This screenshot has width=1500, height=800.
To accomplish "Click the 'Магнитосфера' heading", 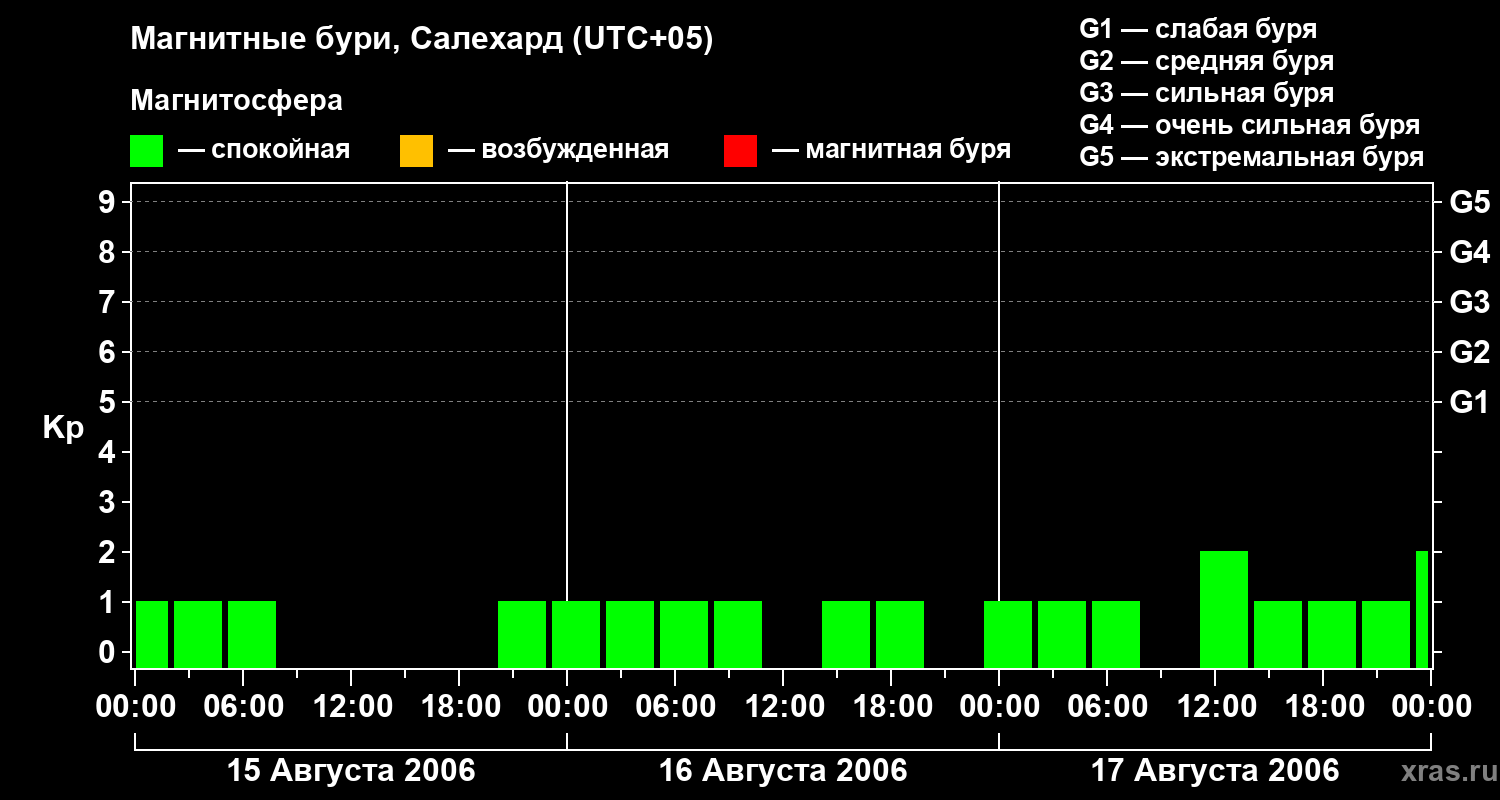I will (x=236, y=101).
